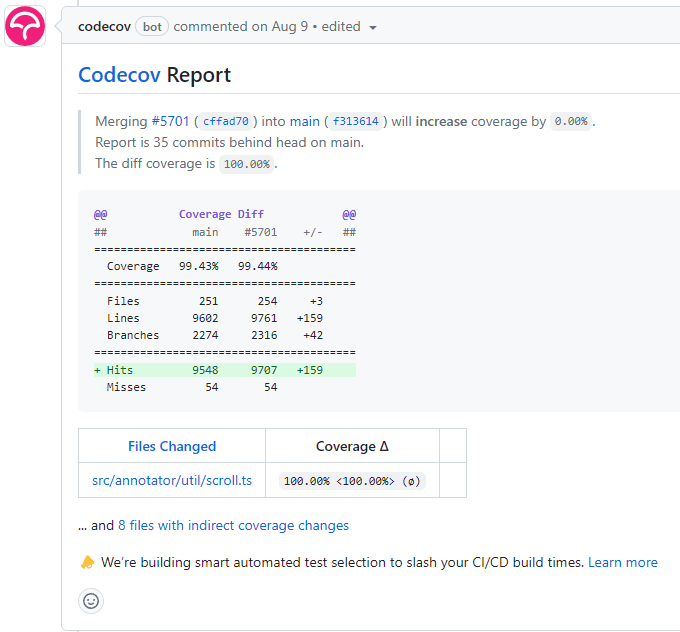
Task: Click 'Report is 35 commits behind' text
Action: click(229, 142)
